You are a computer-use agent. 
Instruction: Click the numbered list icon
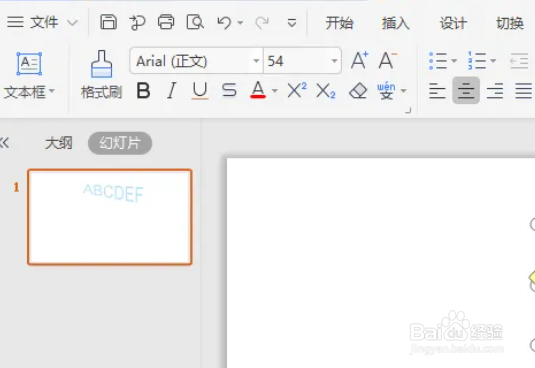(x=477, y=61)
